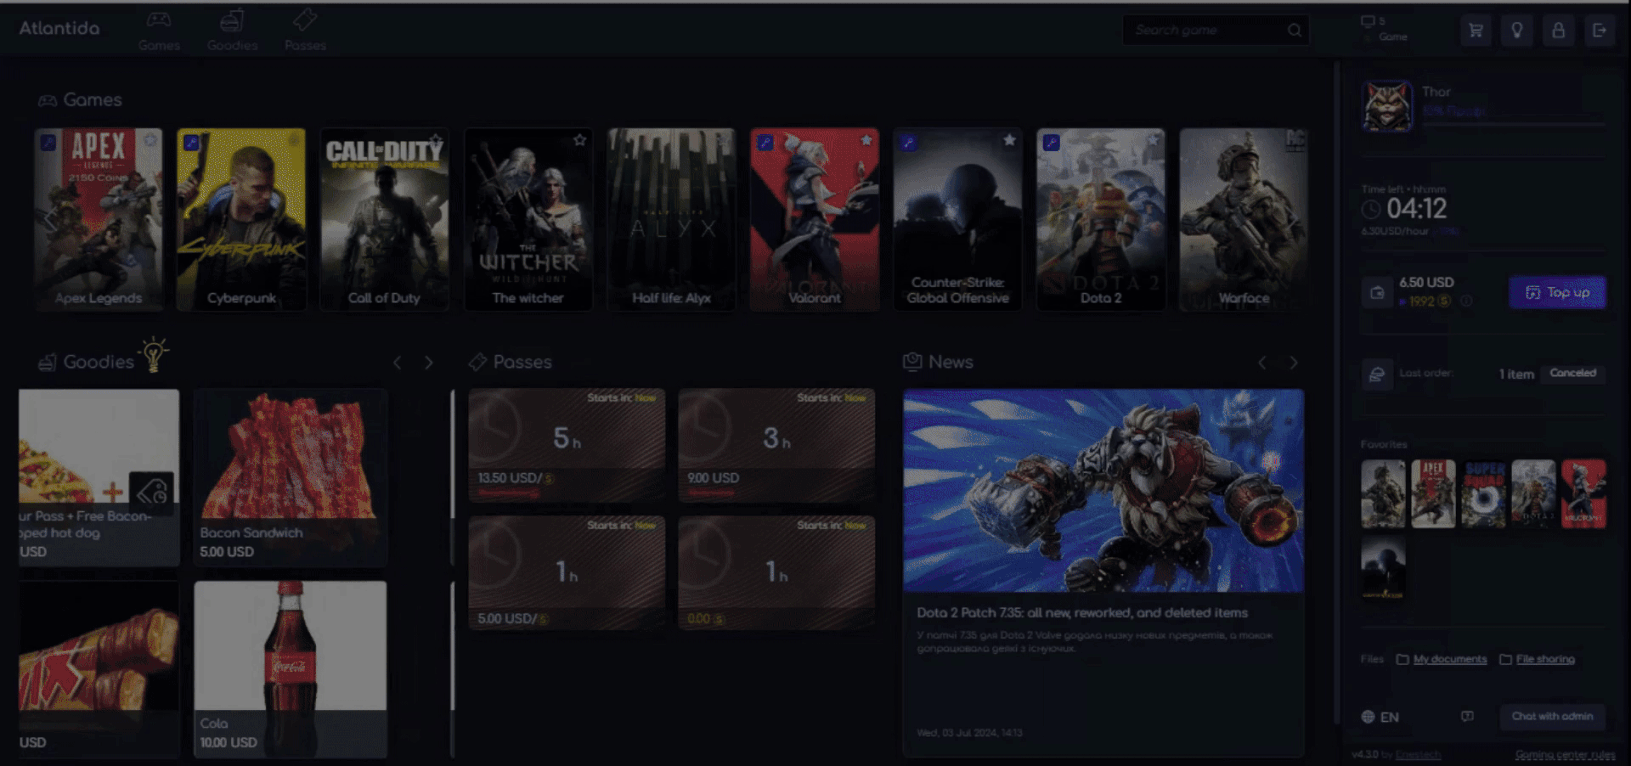Click the folder icon beside My documents

[1403, 659]
